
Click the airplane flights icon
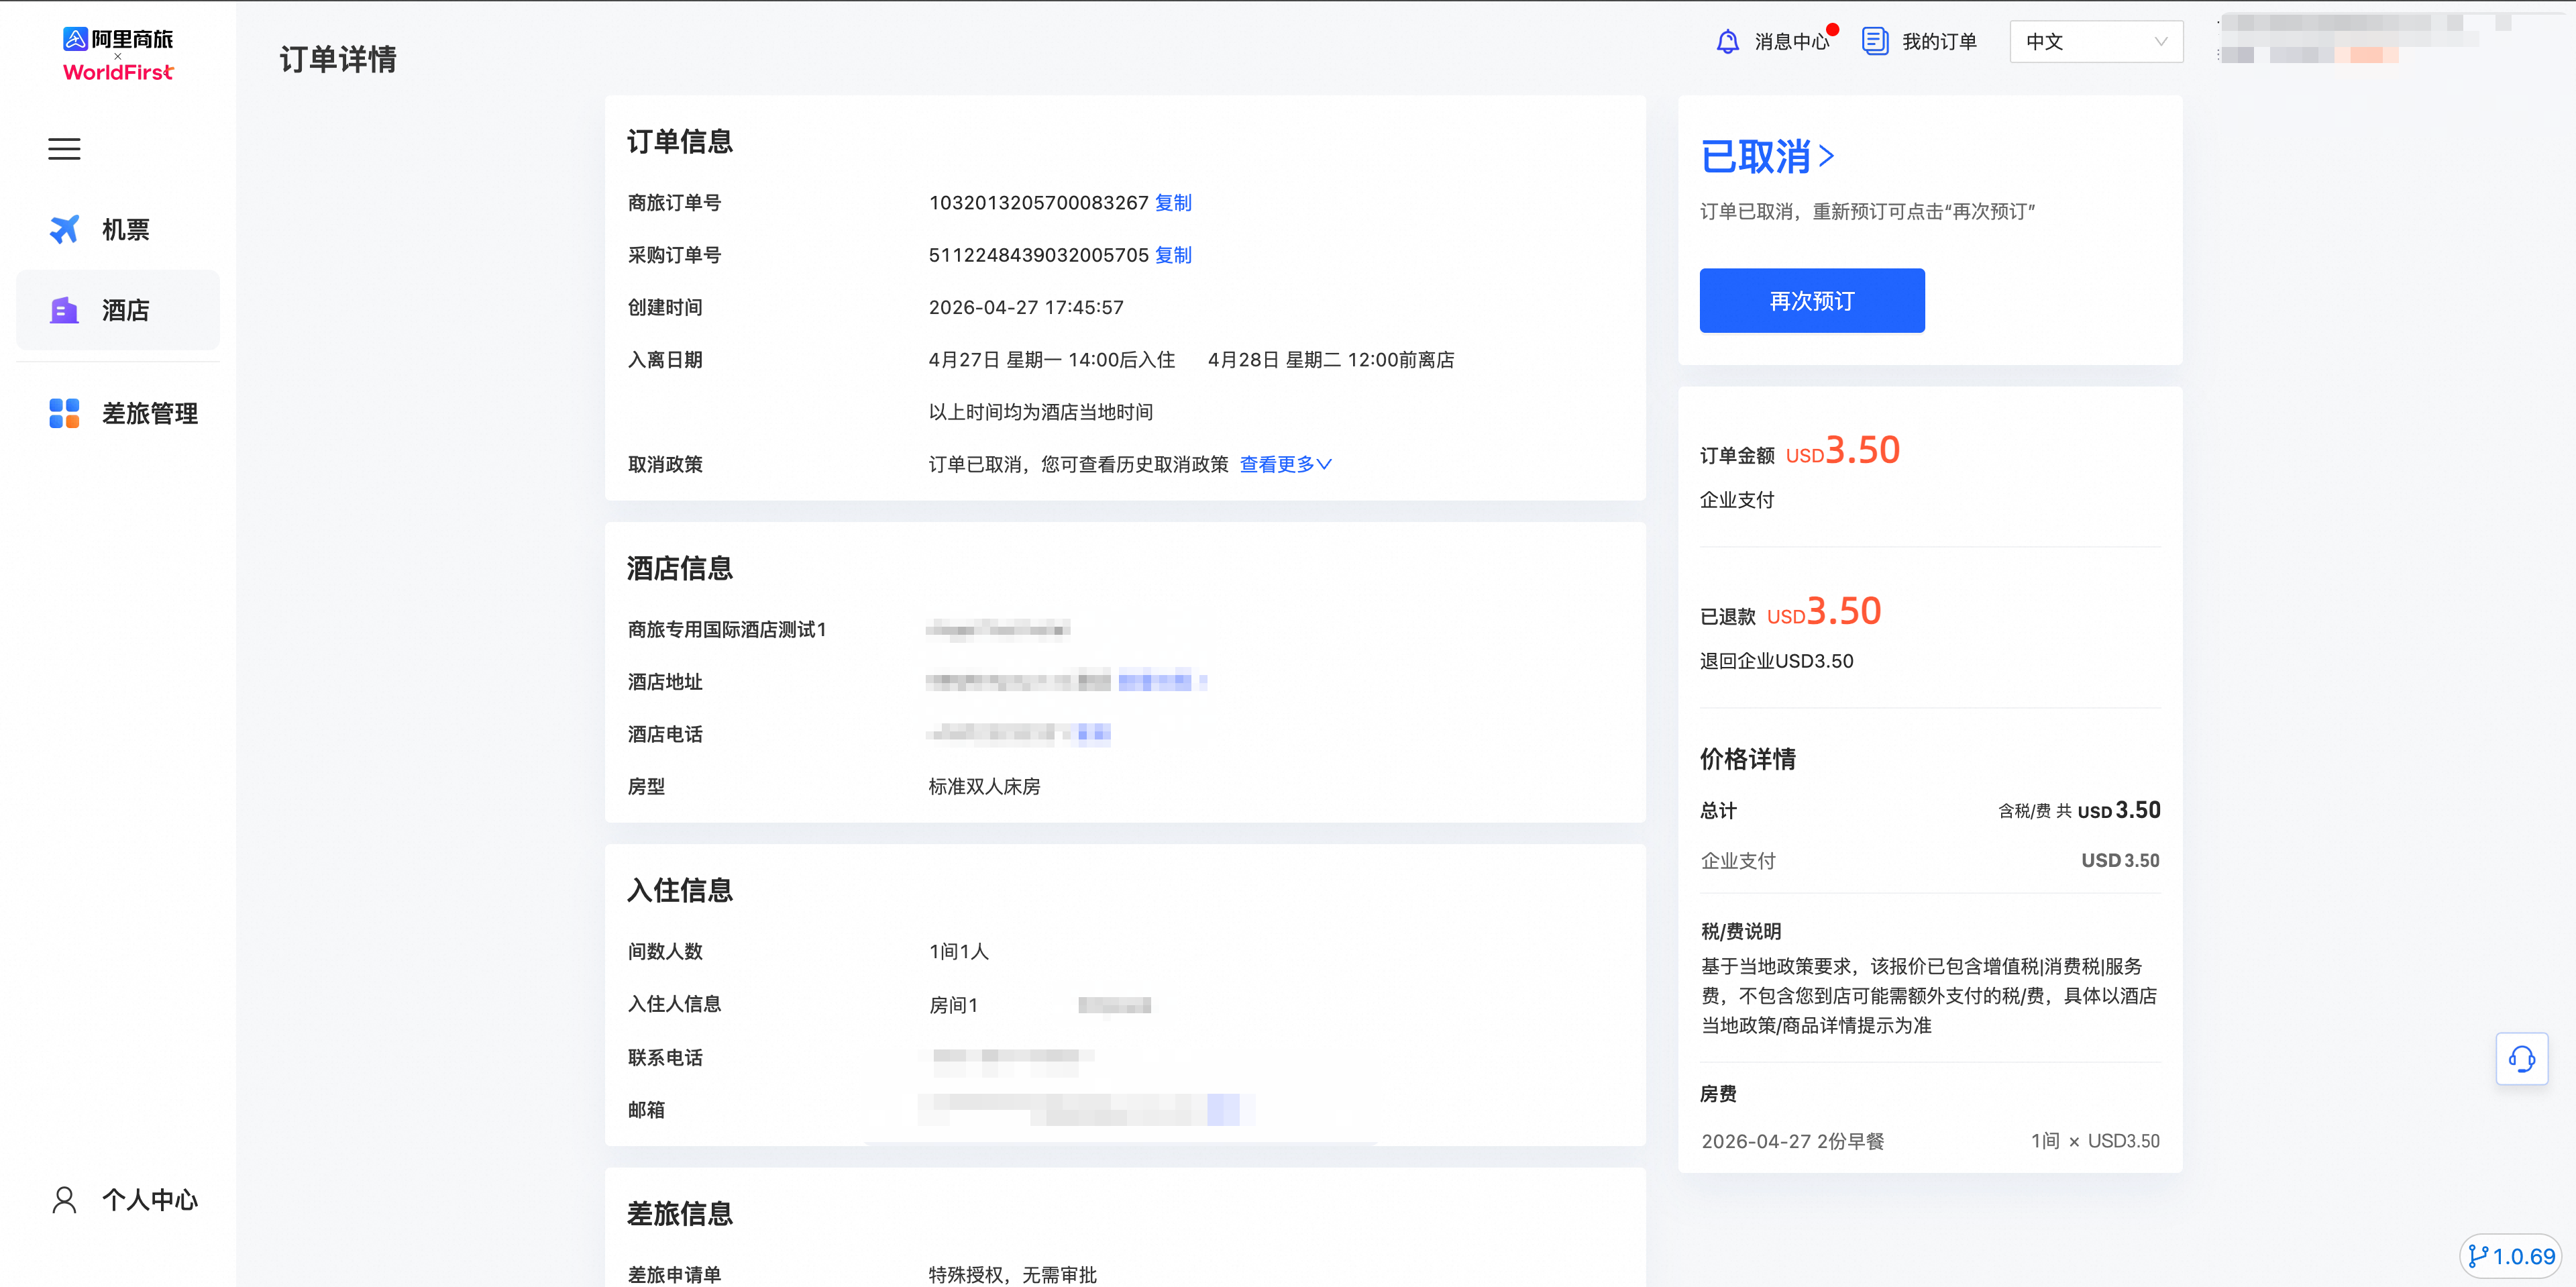click(x=64, y=229)
